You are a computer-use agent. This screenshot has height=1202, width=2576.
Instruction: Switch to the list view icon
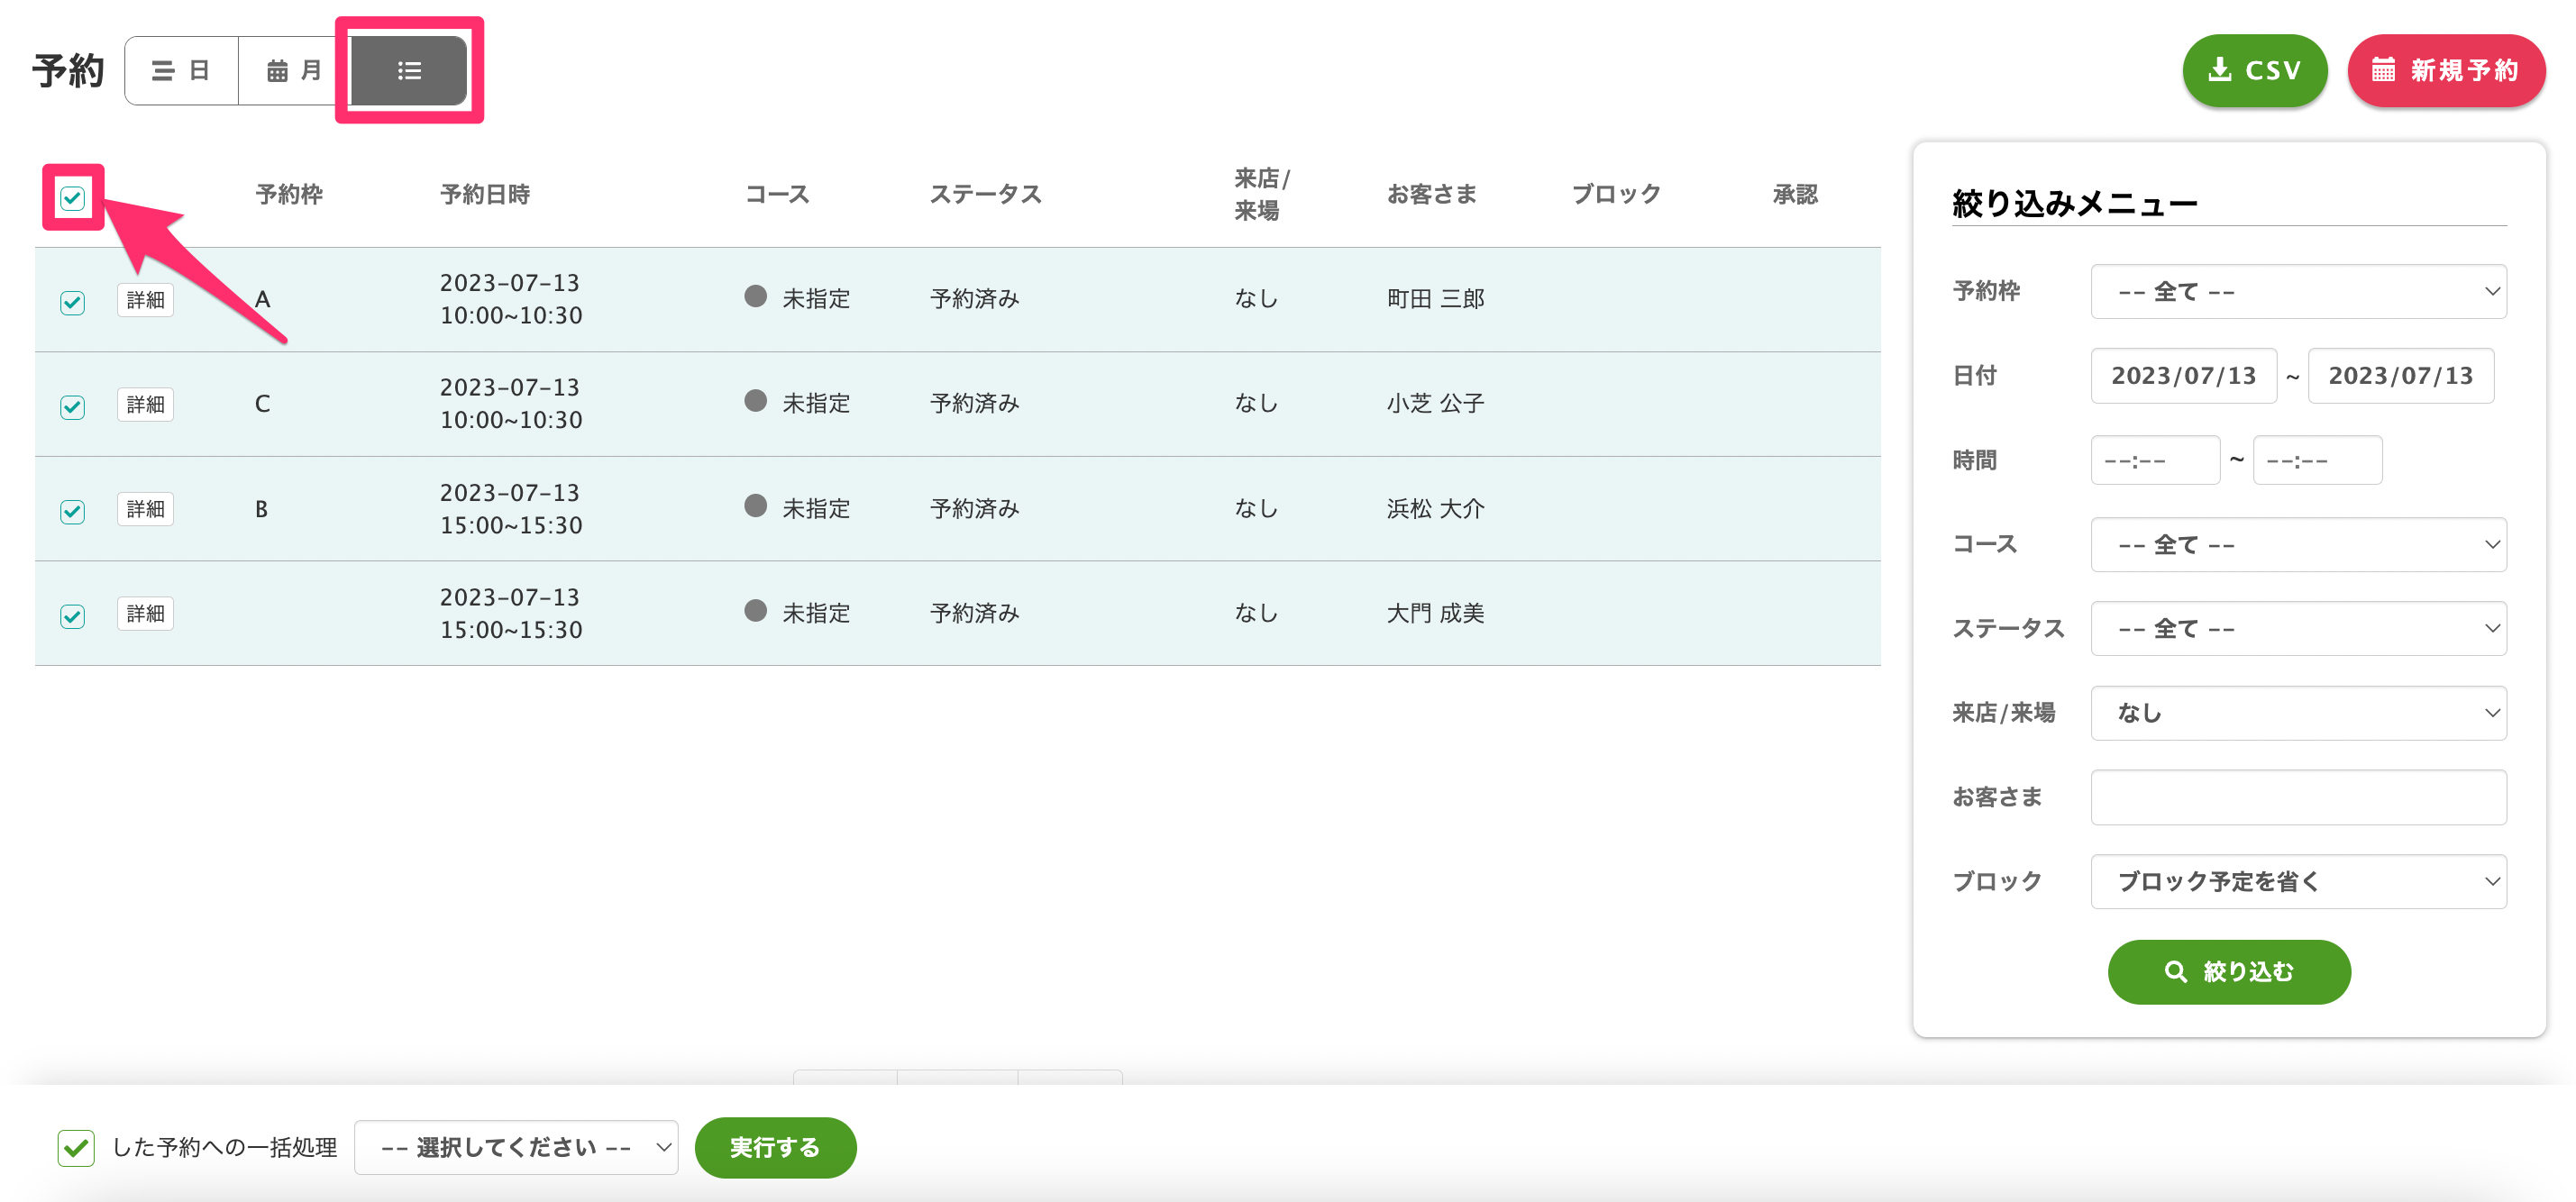coord(408,71)
